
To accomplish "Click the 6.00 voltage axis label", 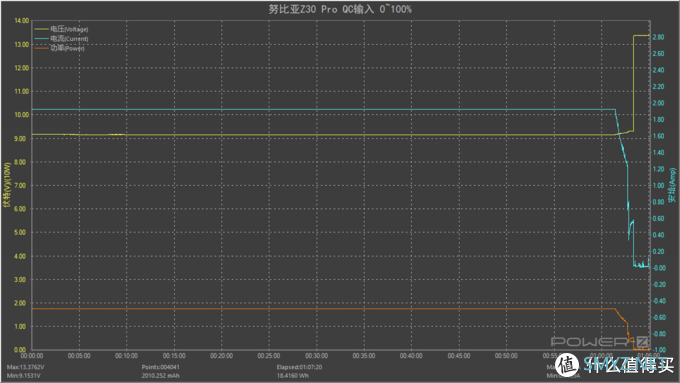I will click(x=20, y=209).
